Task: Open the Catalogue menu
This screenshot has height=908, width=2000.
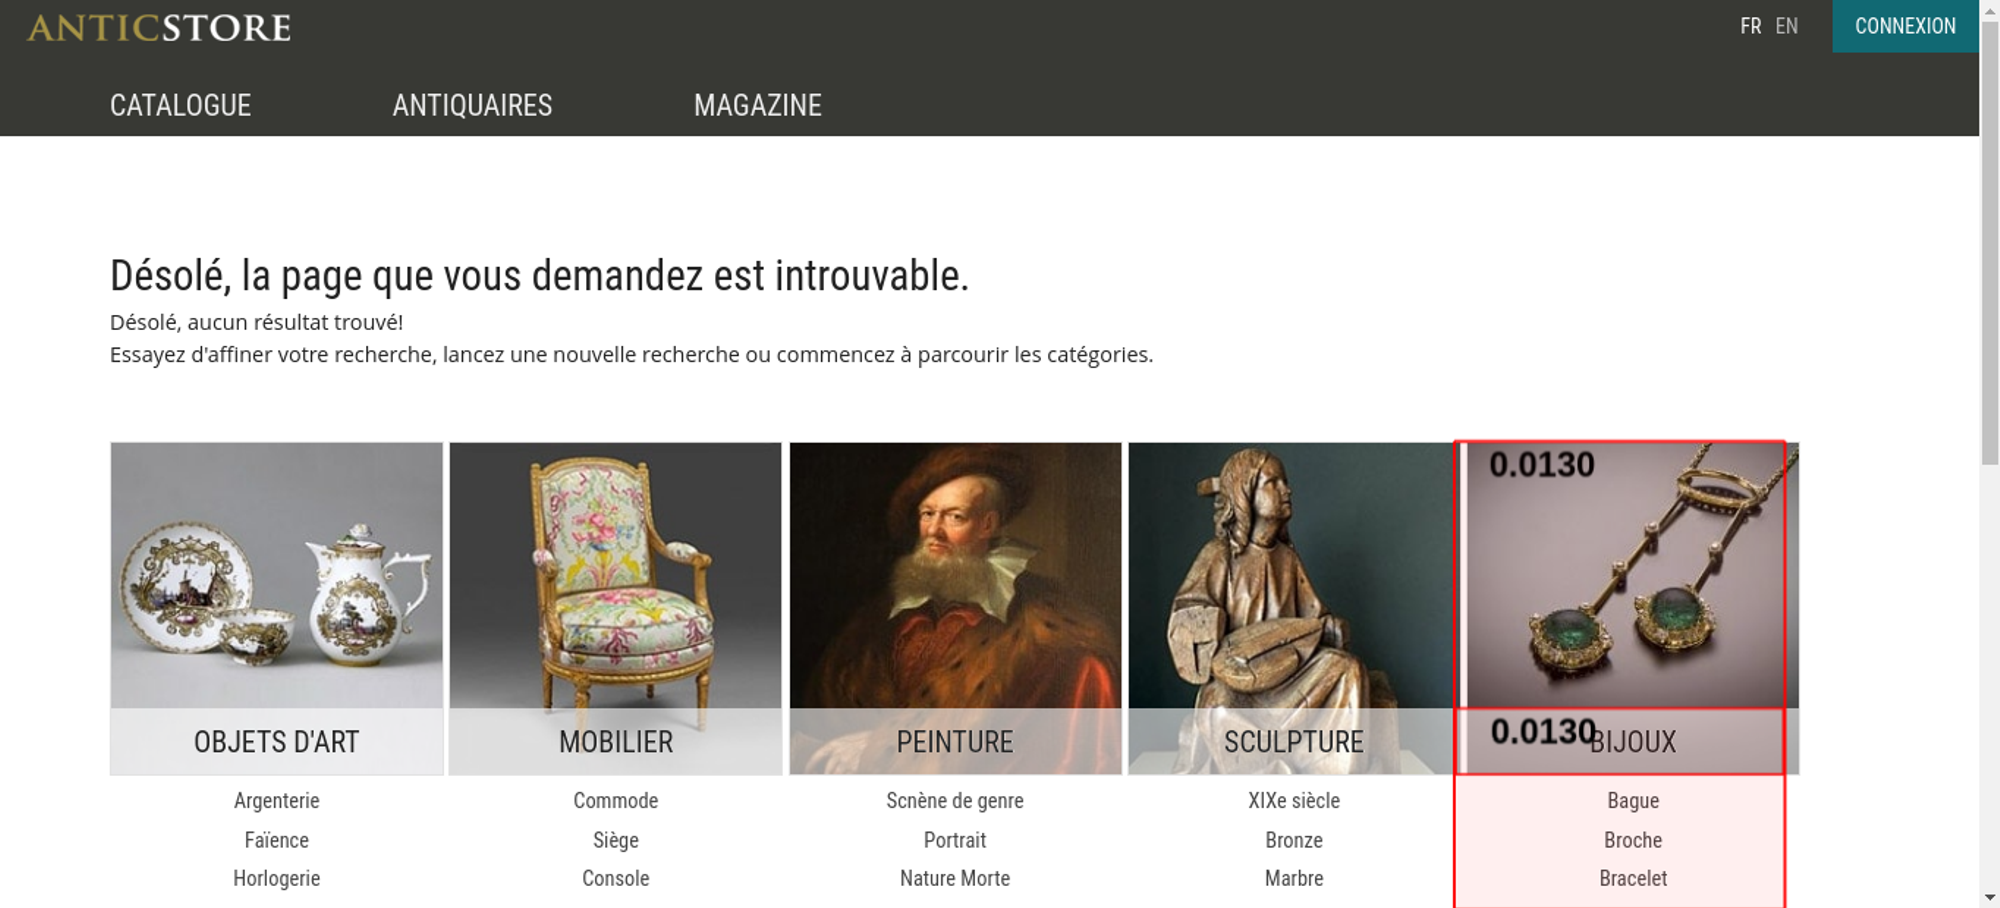Action: tap(180, 105)
